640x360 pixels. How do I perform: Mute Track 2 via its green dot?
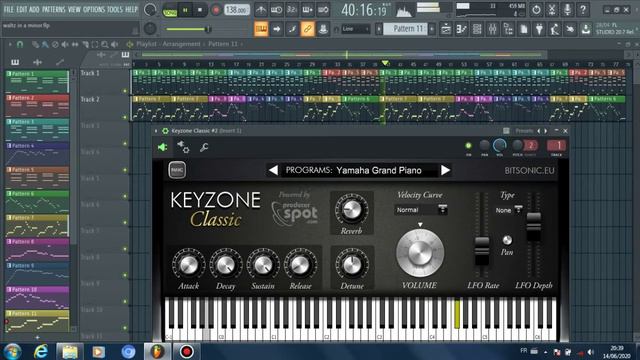(x=125, y=117)
